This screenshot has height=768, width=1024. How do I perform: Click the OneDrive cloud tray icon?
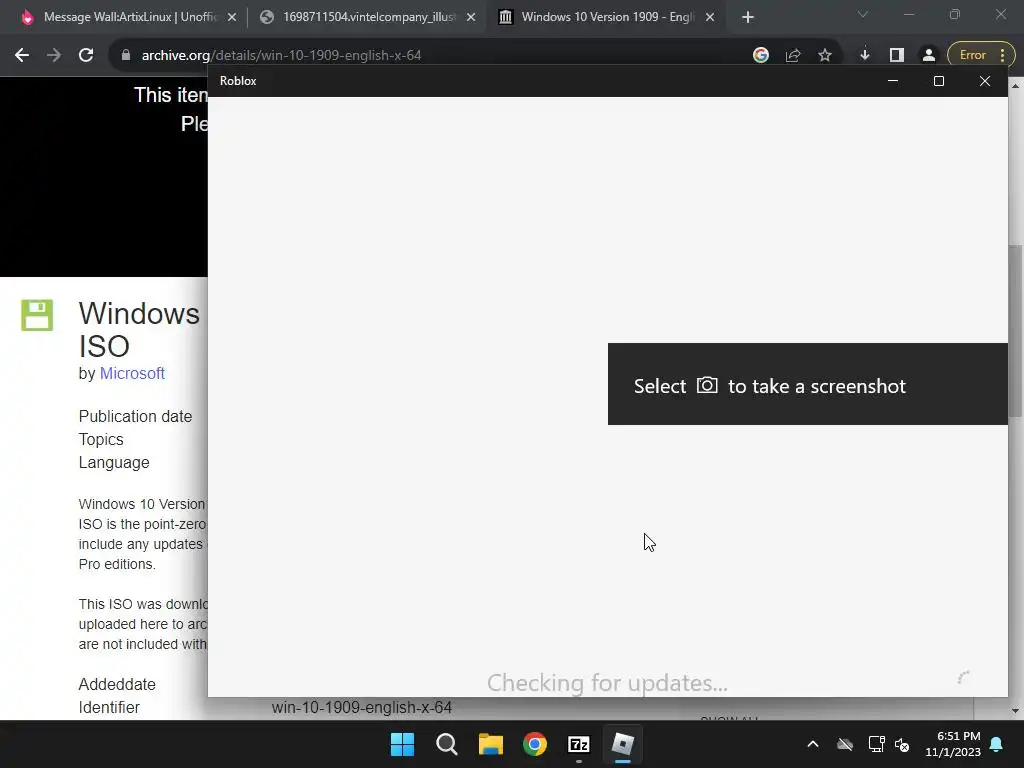(x=845, y=744)
